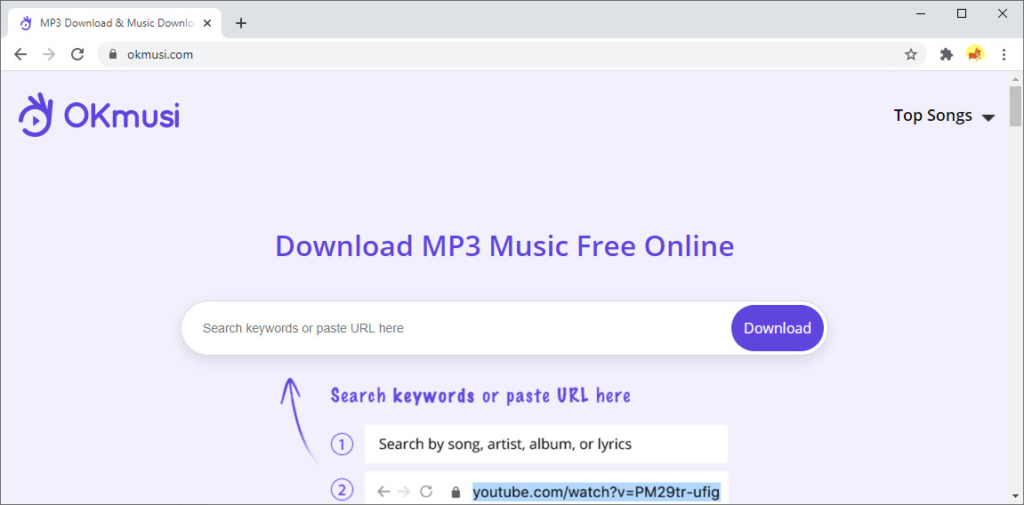Open a new tab with the plus button
The width and height of the screenshot is (1024, 505).
coord(241,23)
